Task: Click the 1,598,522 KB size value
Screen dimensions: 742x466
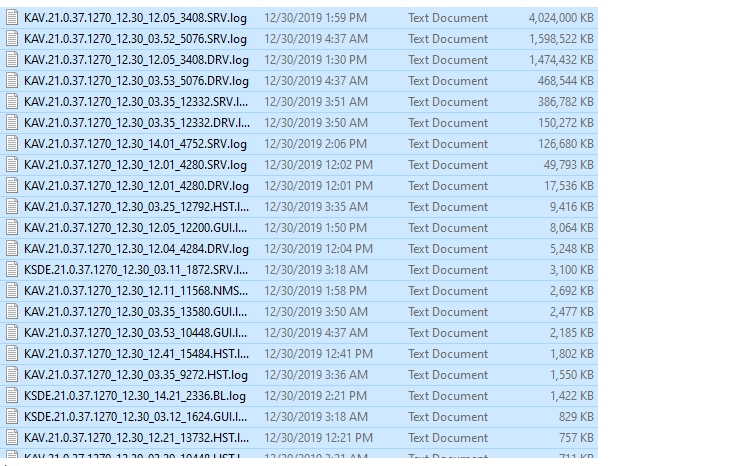Action: (561, 39)
